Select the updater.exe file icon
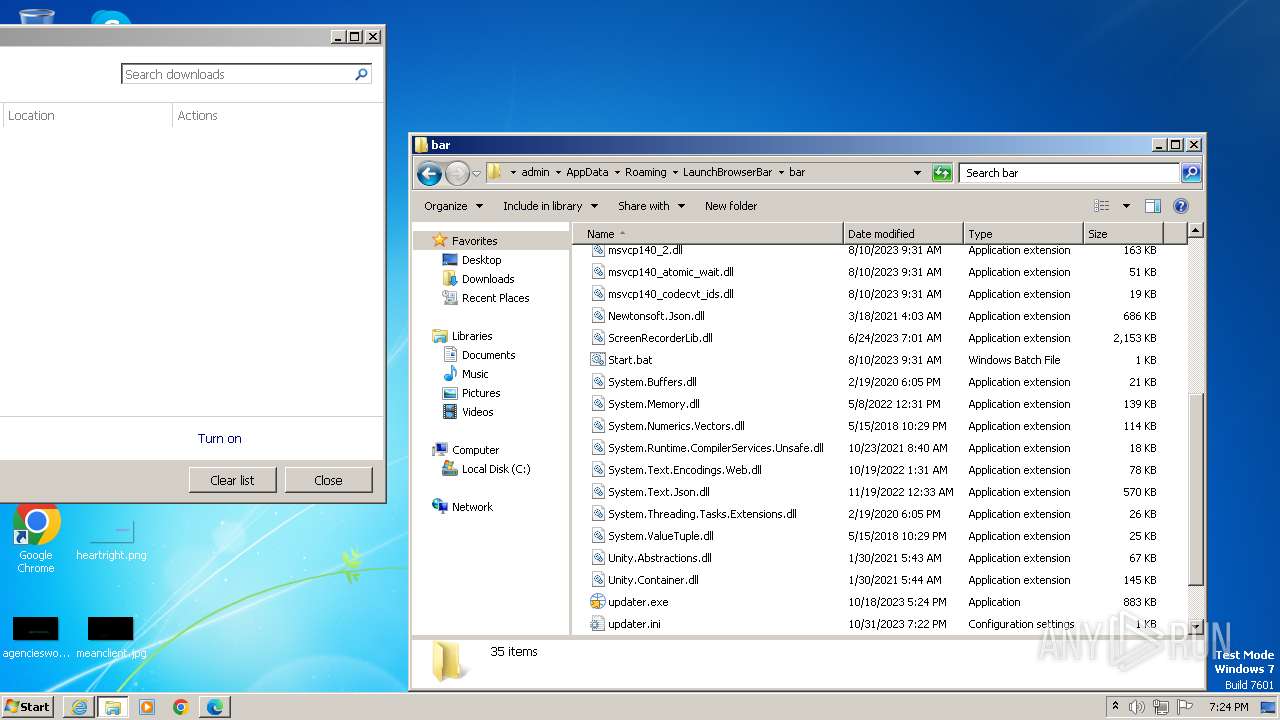1280x720 pixels. click(x=598, y=602)
